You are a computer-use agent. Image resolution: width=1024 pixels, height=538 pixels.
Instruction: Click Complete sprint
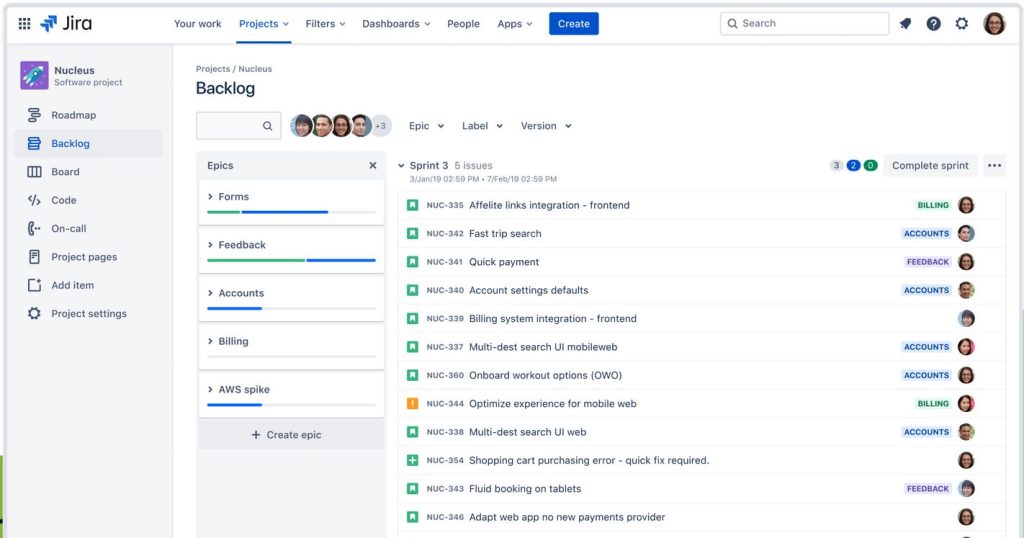click(930, 165)
